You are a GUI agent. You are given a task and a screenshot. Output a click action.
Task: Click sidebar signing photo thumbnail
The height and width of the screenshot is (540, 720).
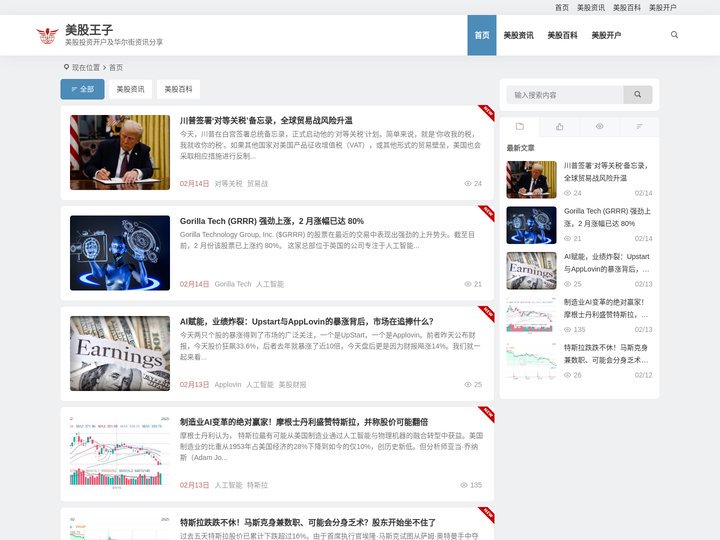tap(531, 180)
